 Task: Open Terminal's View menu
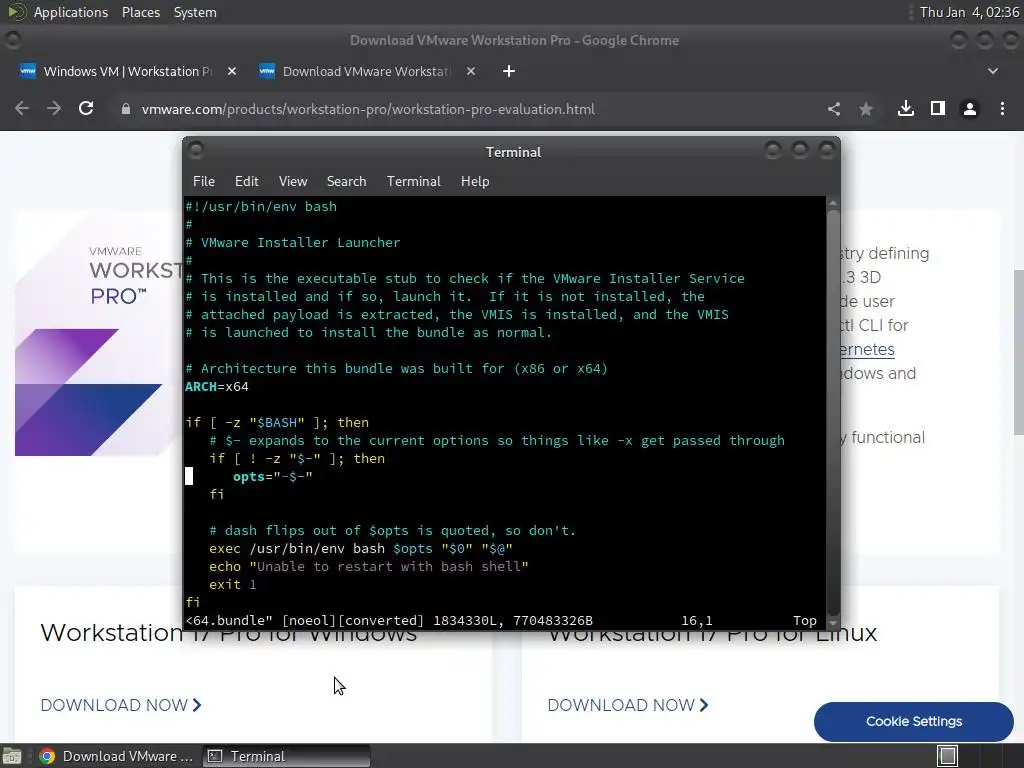tap(293, 182)
